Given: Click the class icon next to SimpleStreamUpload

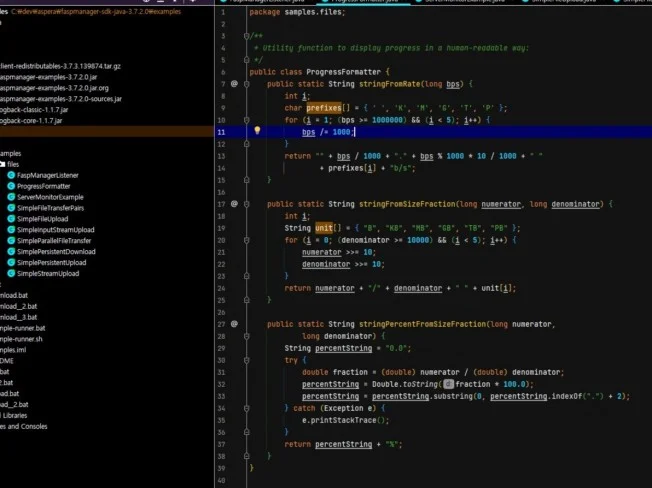Looking at the screenshot, I should coord(12,273).
